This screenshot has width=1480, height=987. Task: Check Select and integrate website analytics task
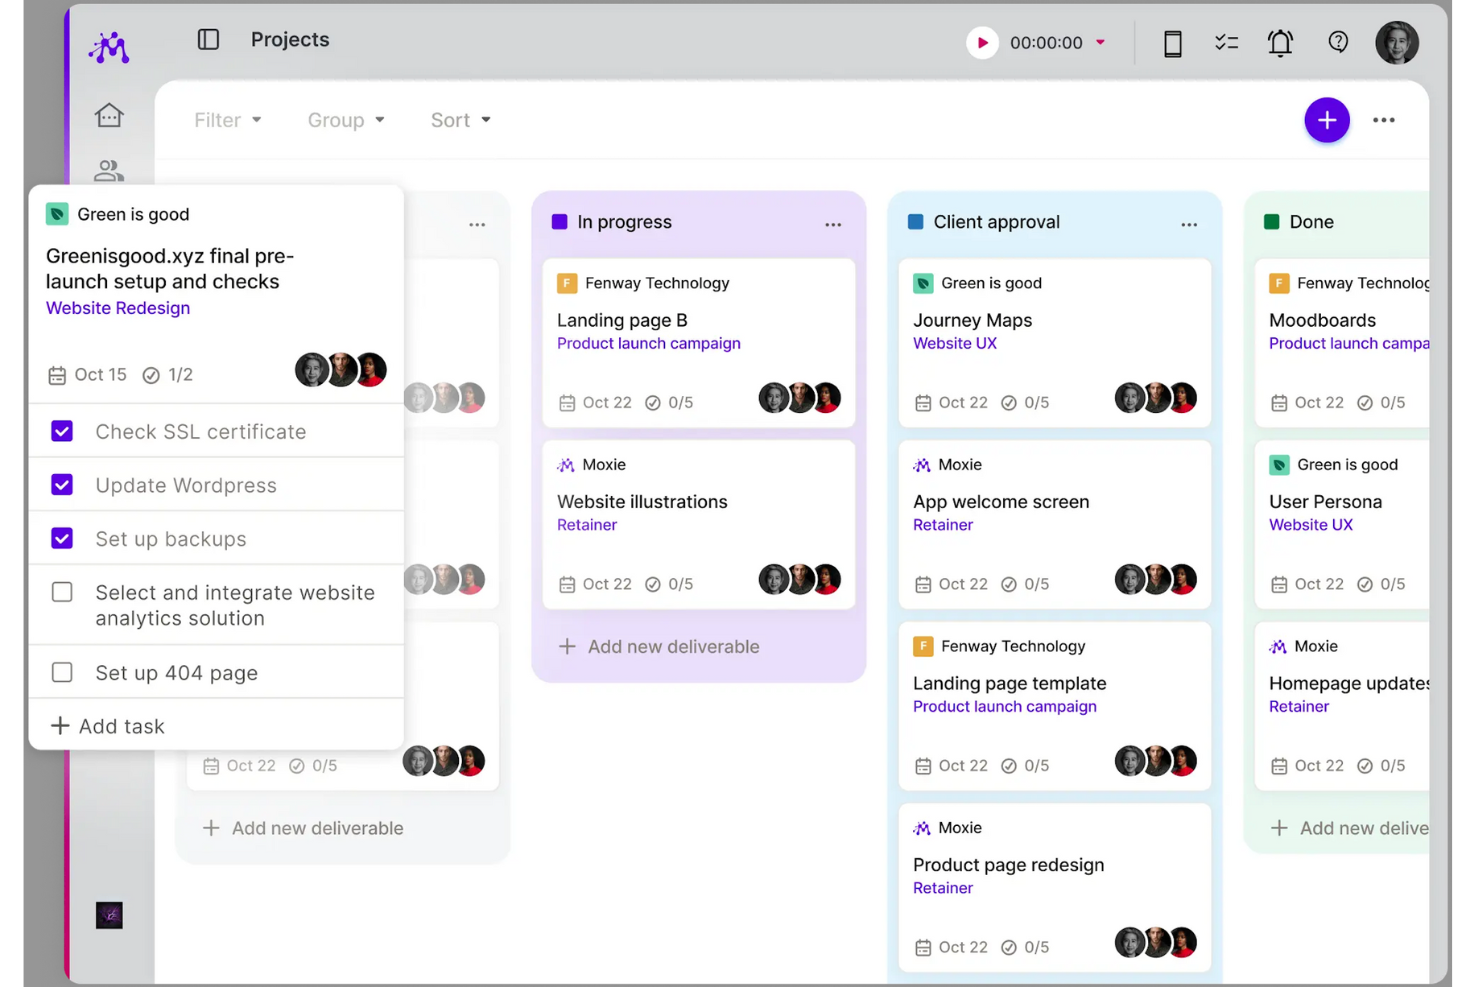pyautogui.click(x=62, y=592)
